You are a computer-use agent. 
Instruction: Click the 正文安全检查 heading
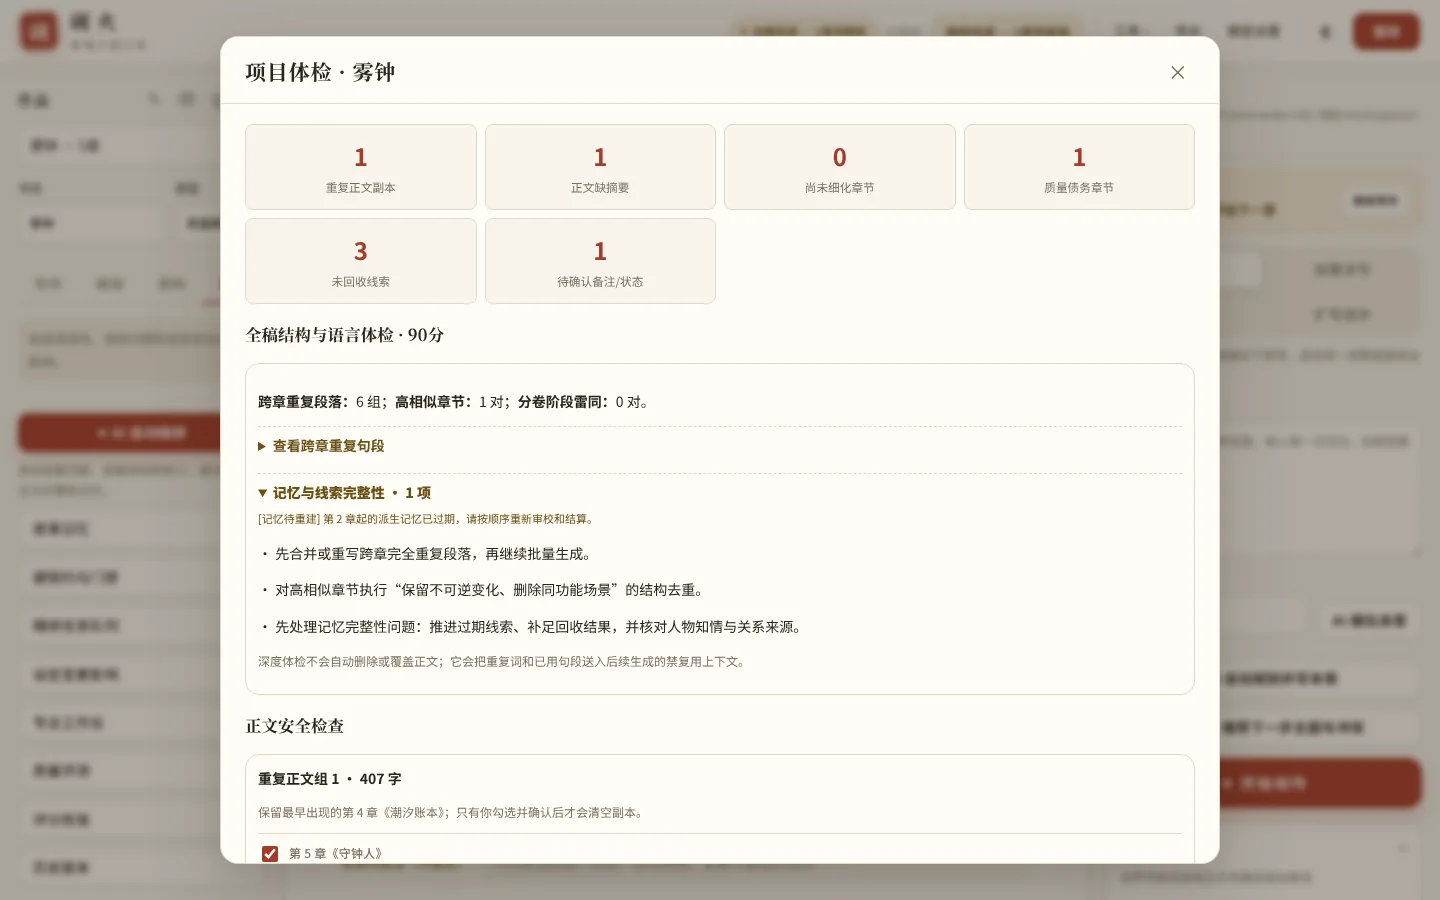pyautogui.click(x=295, y=726)
